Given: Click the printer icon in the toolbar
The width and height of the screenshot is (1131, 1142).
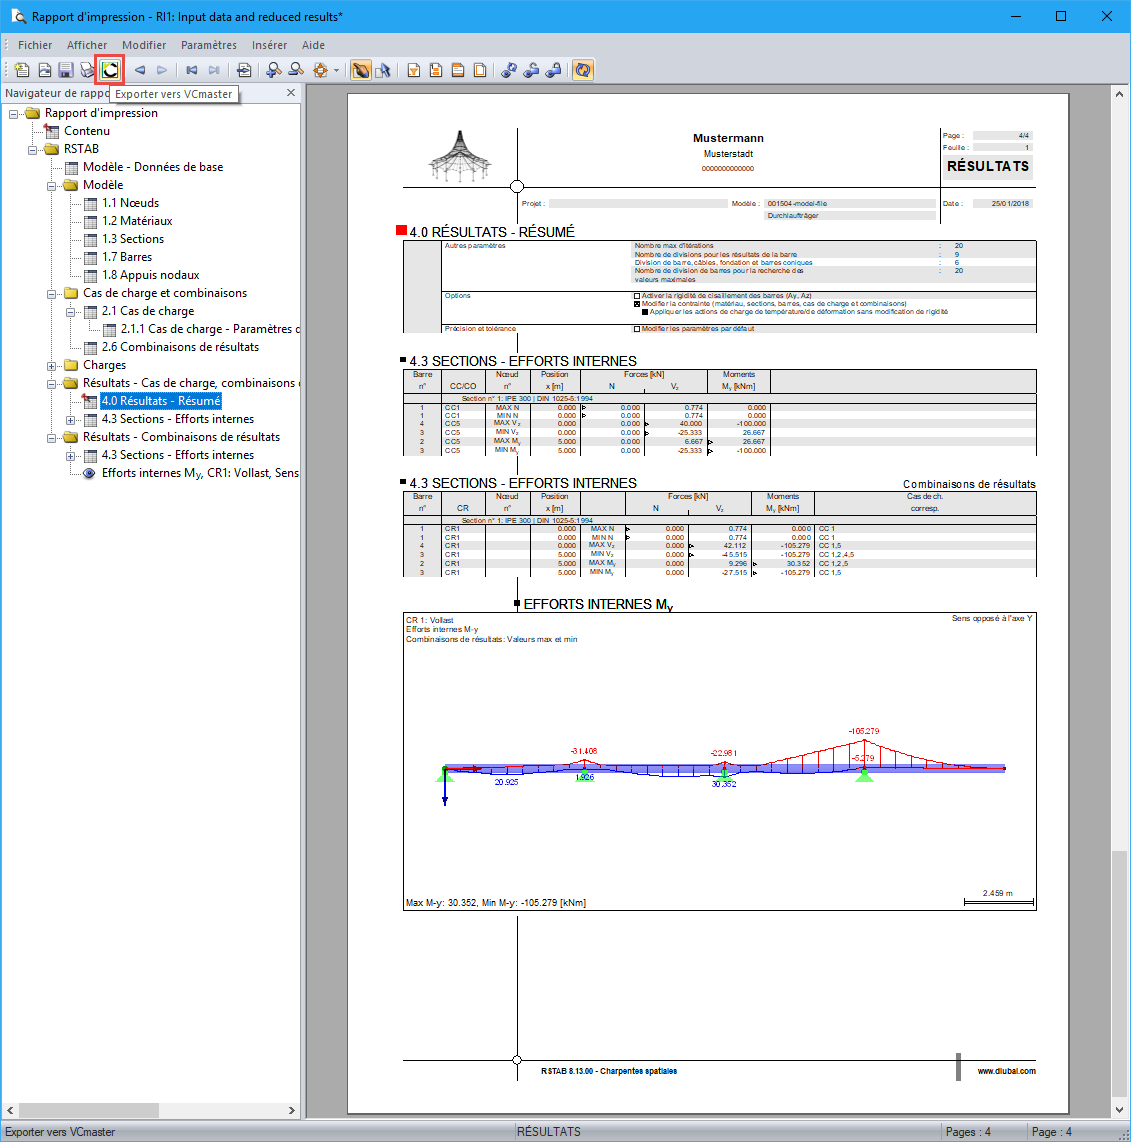Looking at the screenshot, I should 87,70.
